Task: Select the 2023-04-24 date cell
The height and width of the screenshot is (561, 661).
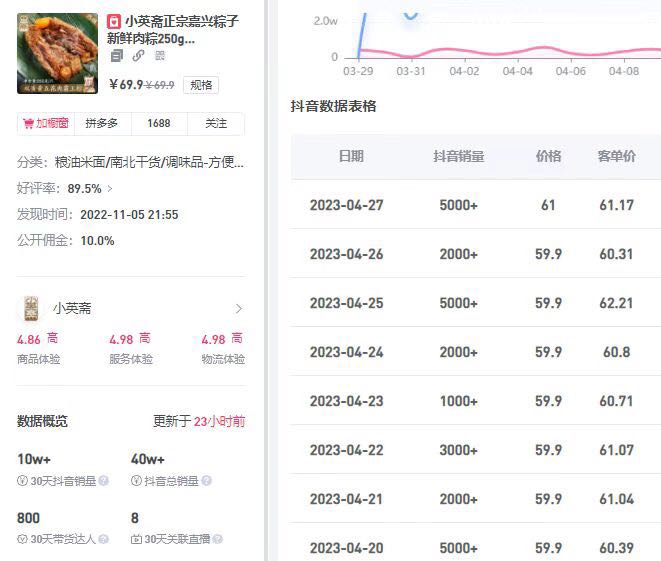Action: click(347, 352)
